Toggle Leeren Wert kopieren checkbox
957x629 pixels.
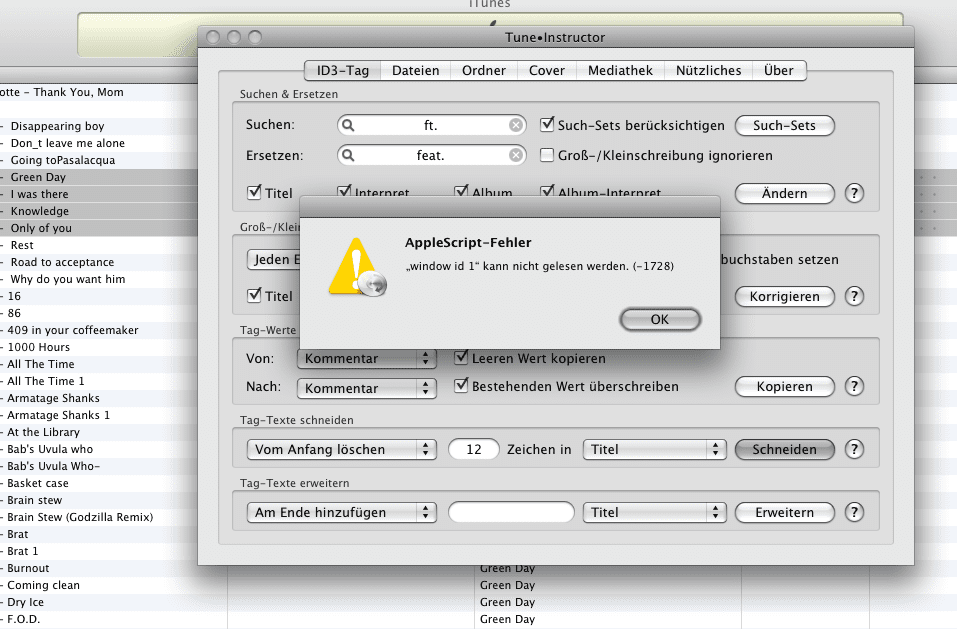(x=461, y=357)
